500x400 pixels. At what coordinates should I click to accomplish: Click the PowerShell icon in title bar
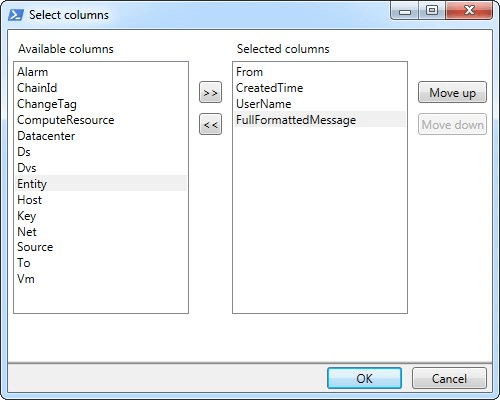click(x=16, y=15)
